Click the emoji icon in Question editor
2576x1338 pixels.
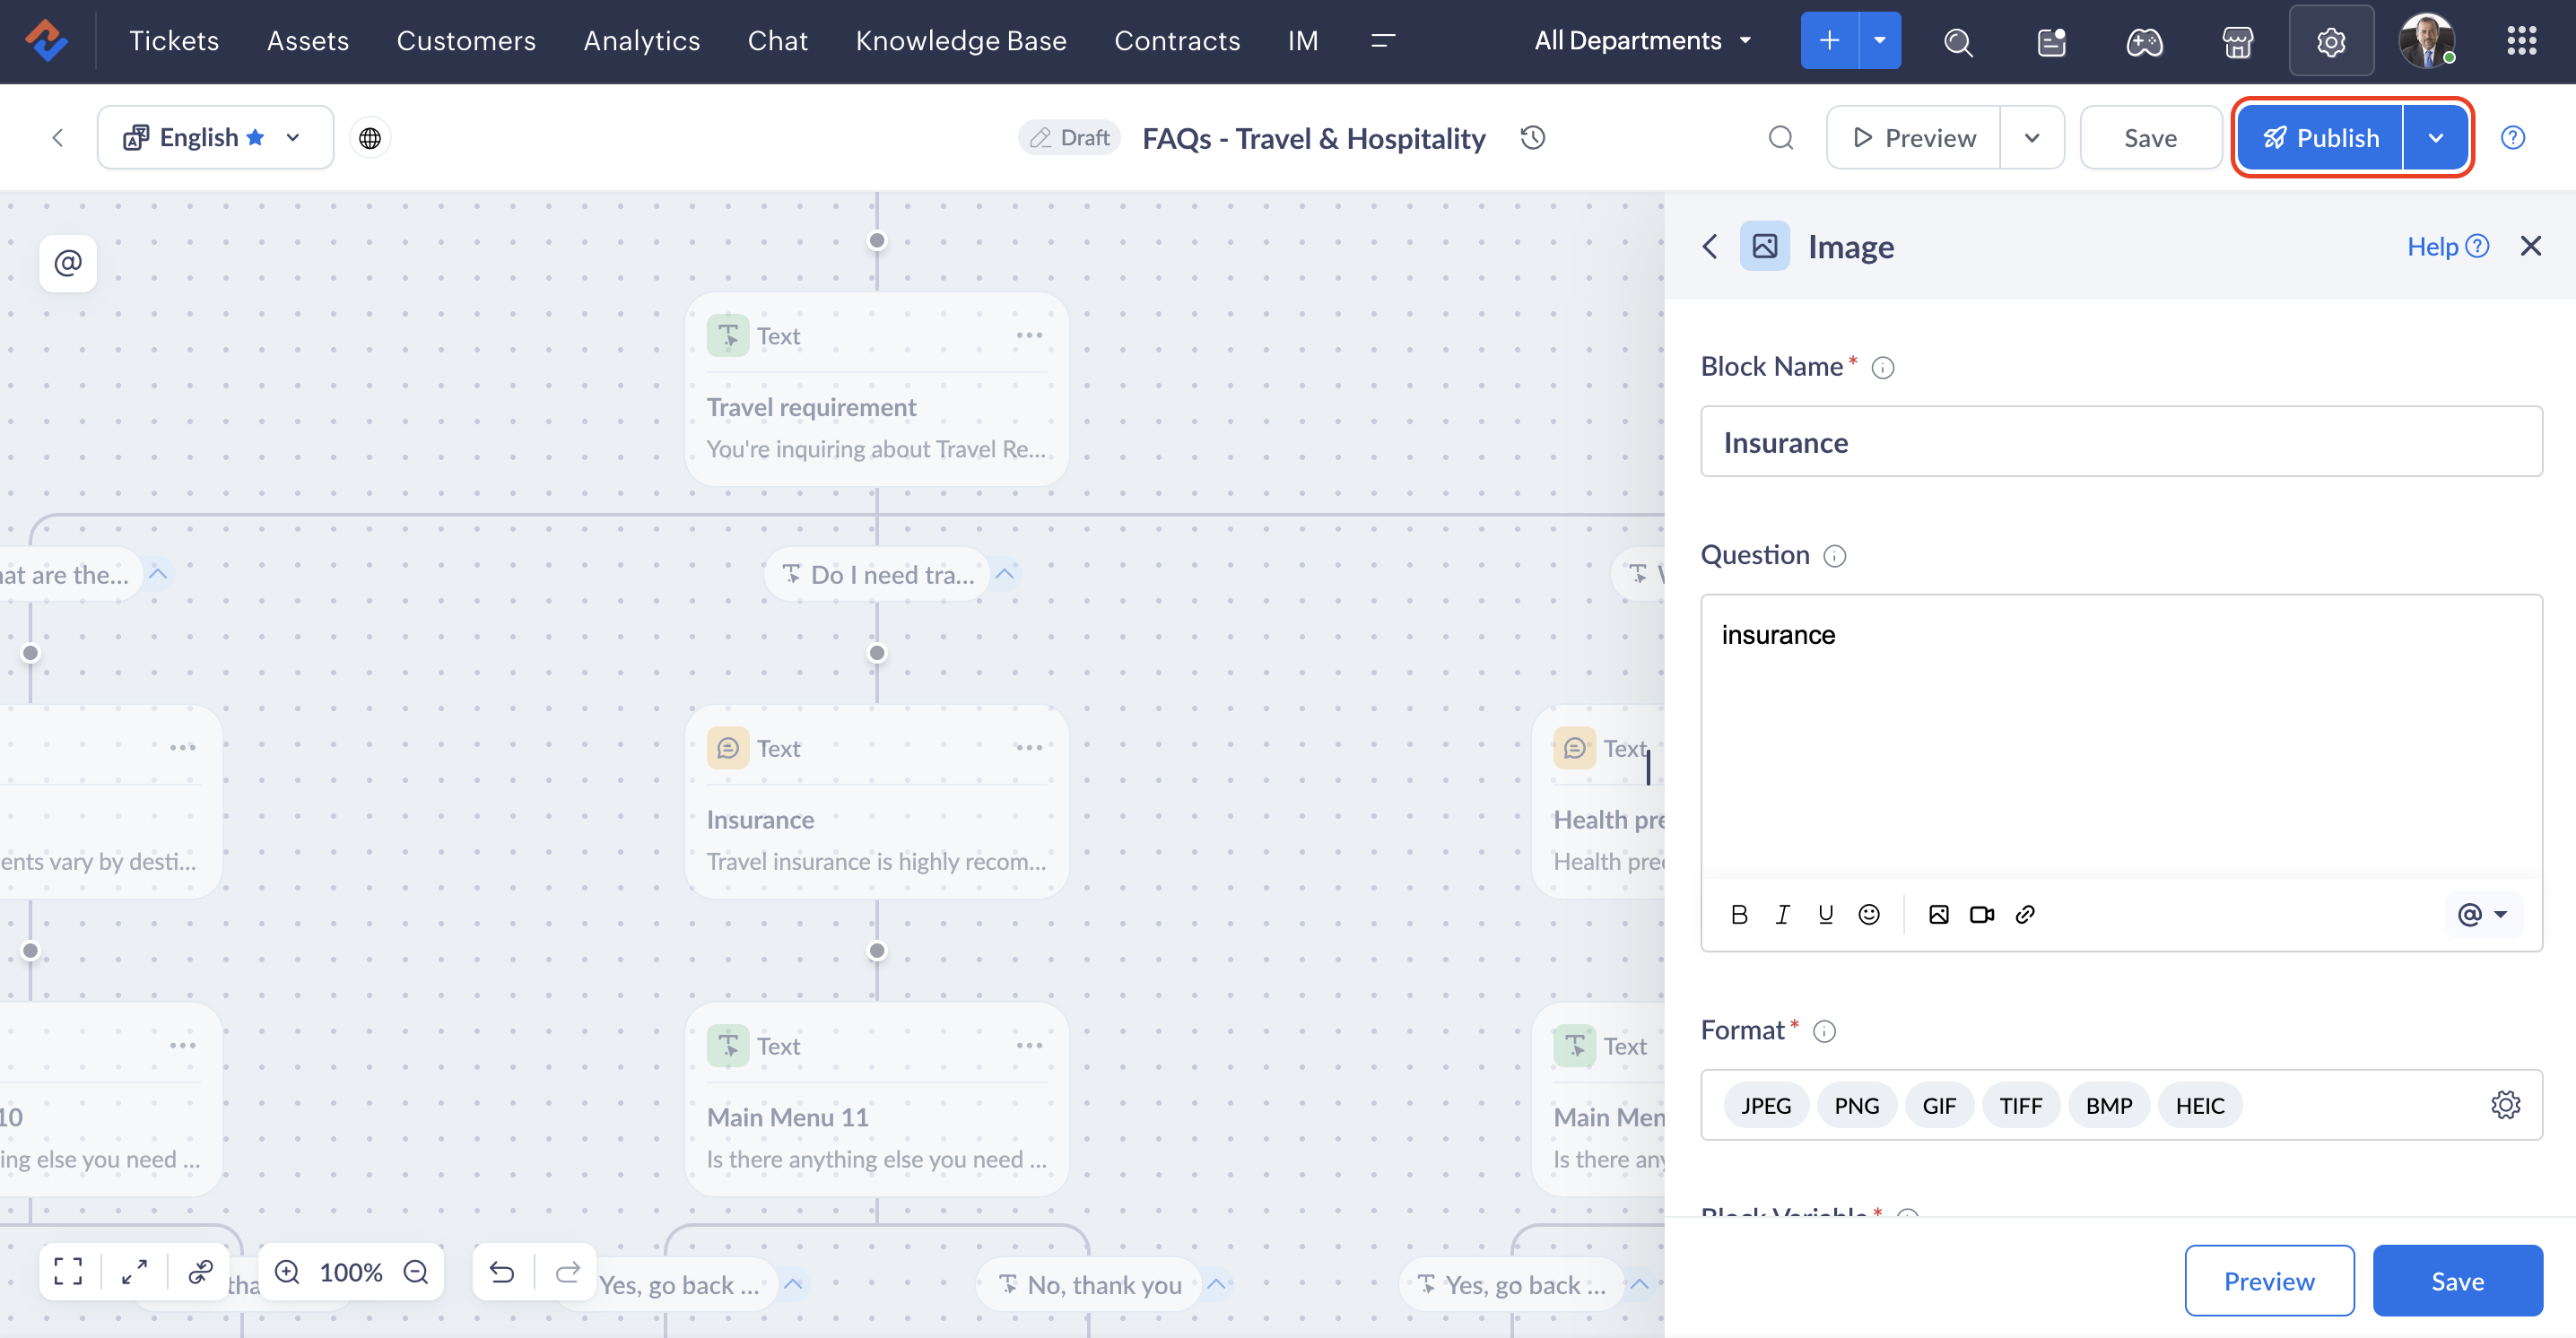pos(1868,914)
